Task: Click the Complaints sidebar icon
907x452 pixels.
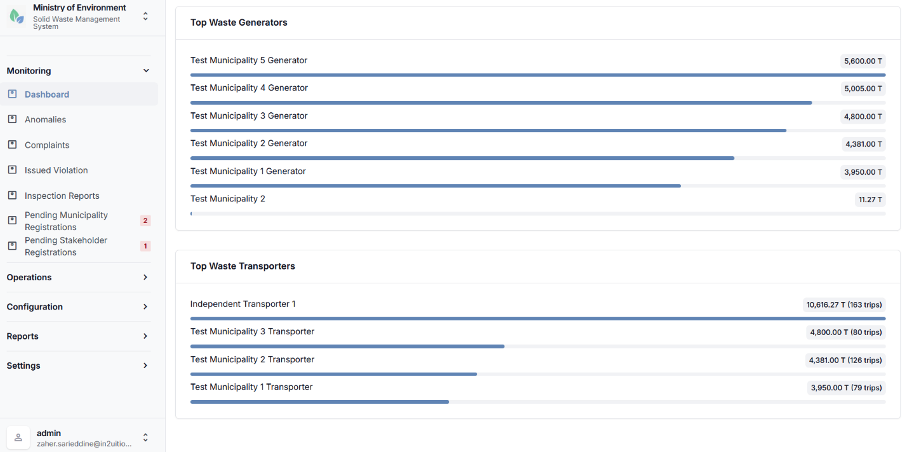Action: coord(13,145)
